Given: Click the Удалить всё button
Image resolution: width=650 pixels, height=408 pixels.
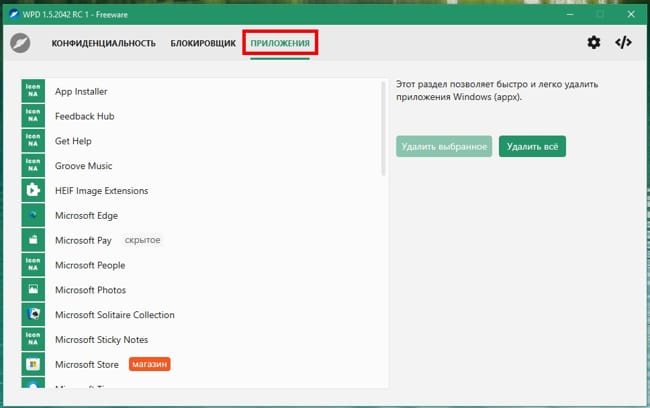Looking at the screenshot, I should pos(532,146).
